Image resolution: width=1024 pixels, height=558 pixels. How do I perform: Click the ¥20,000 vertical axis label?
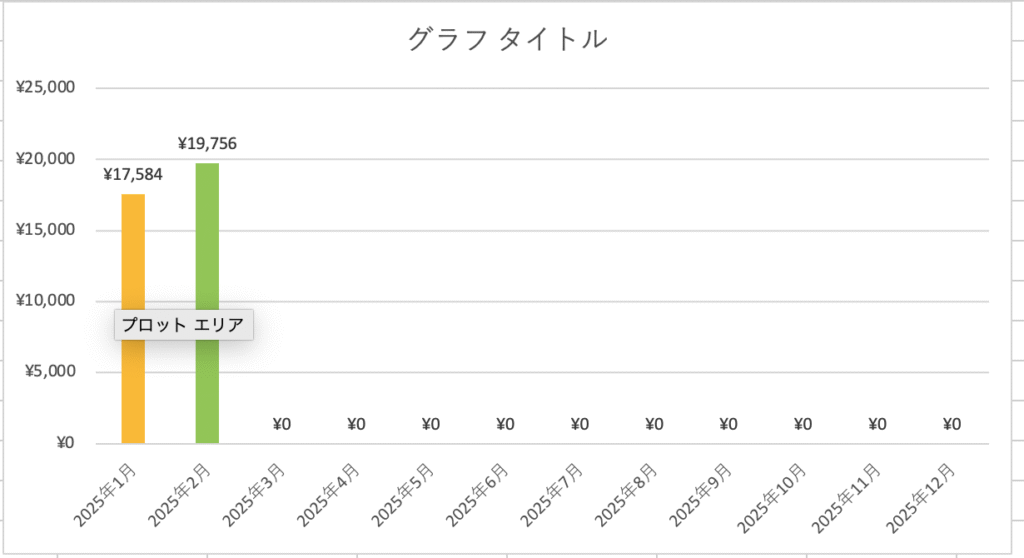pos(45,159)
